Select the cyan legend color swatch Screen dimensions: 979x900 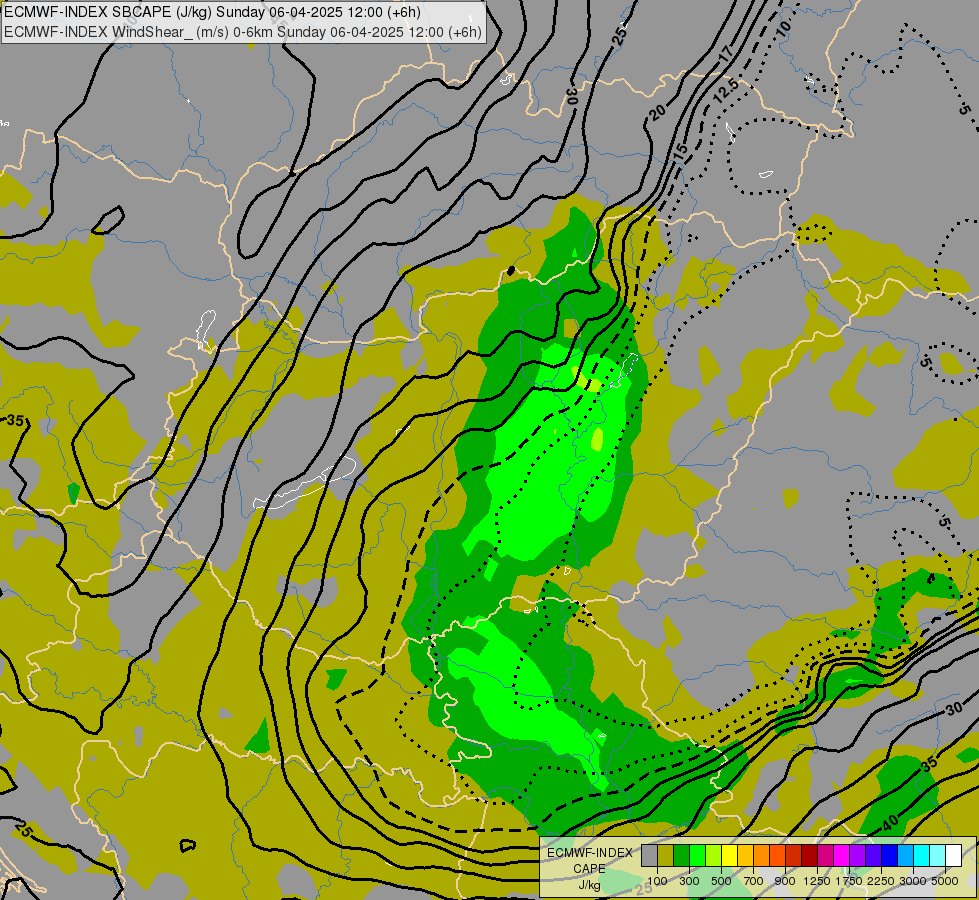pyautogui.click(x=921, y=855)
